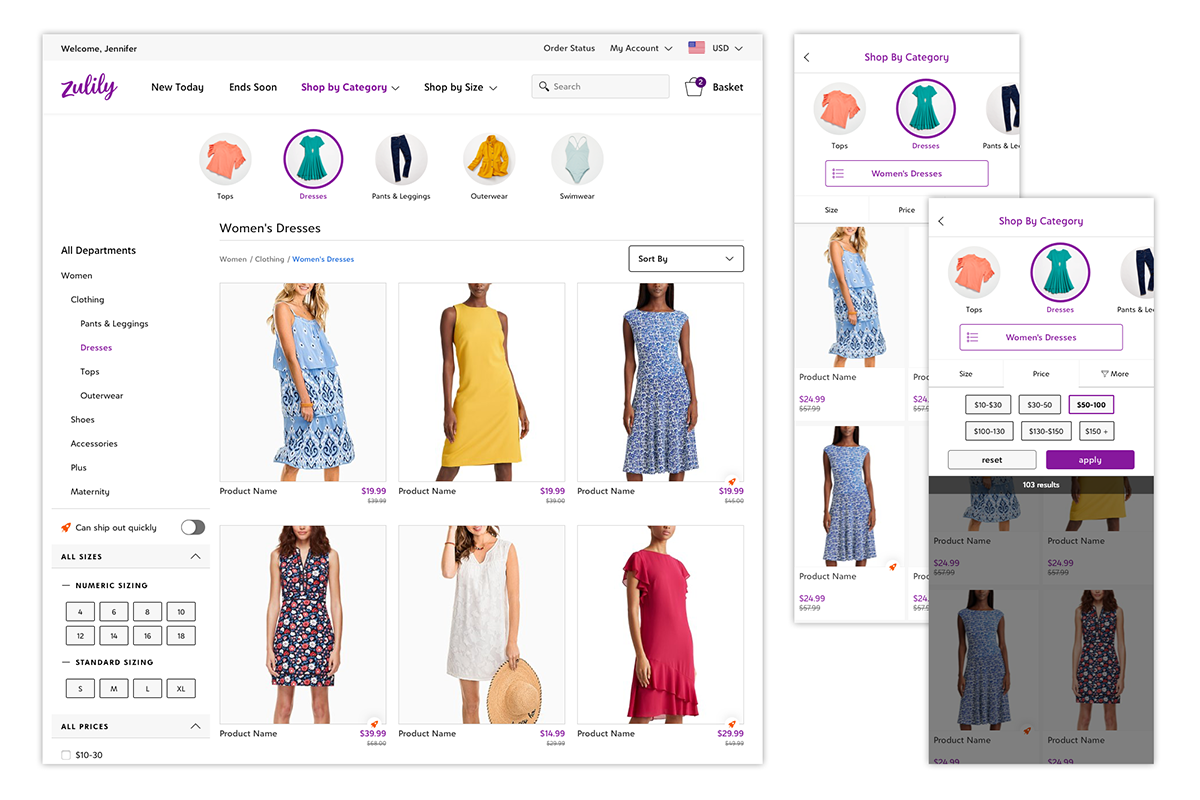This screenshot has height=800, width=1200.
Task: Select numeric size 16
Action: click(x=147, y=636)
